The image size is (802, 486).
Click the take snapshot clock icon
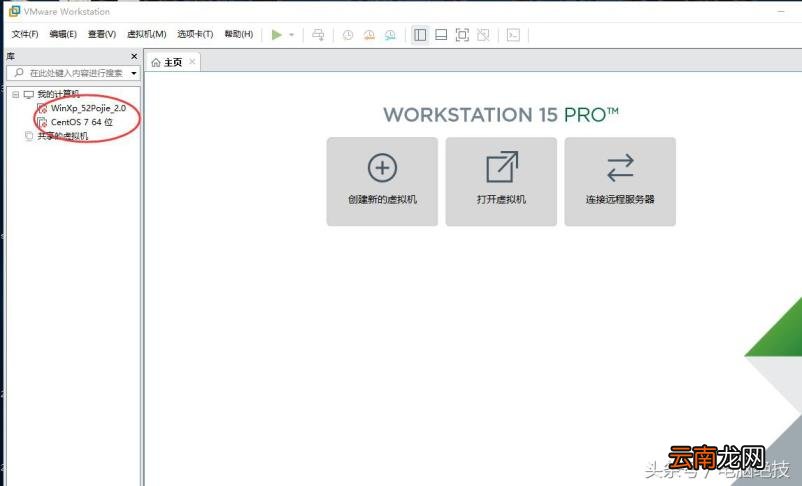tap(348, 35)
